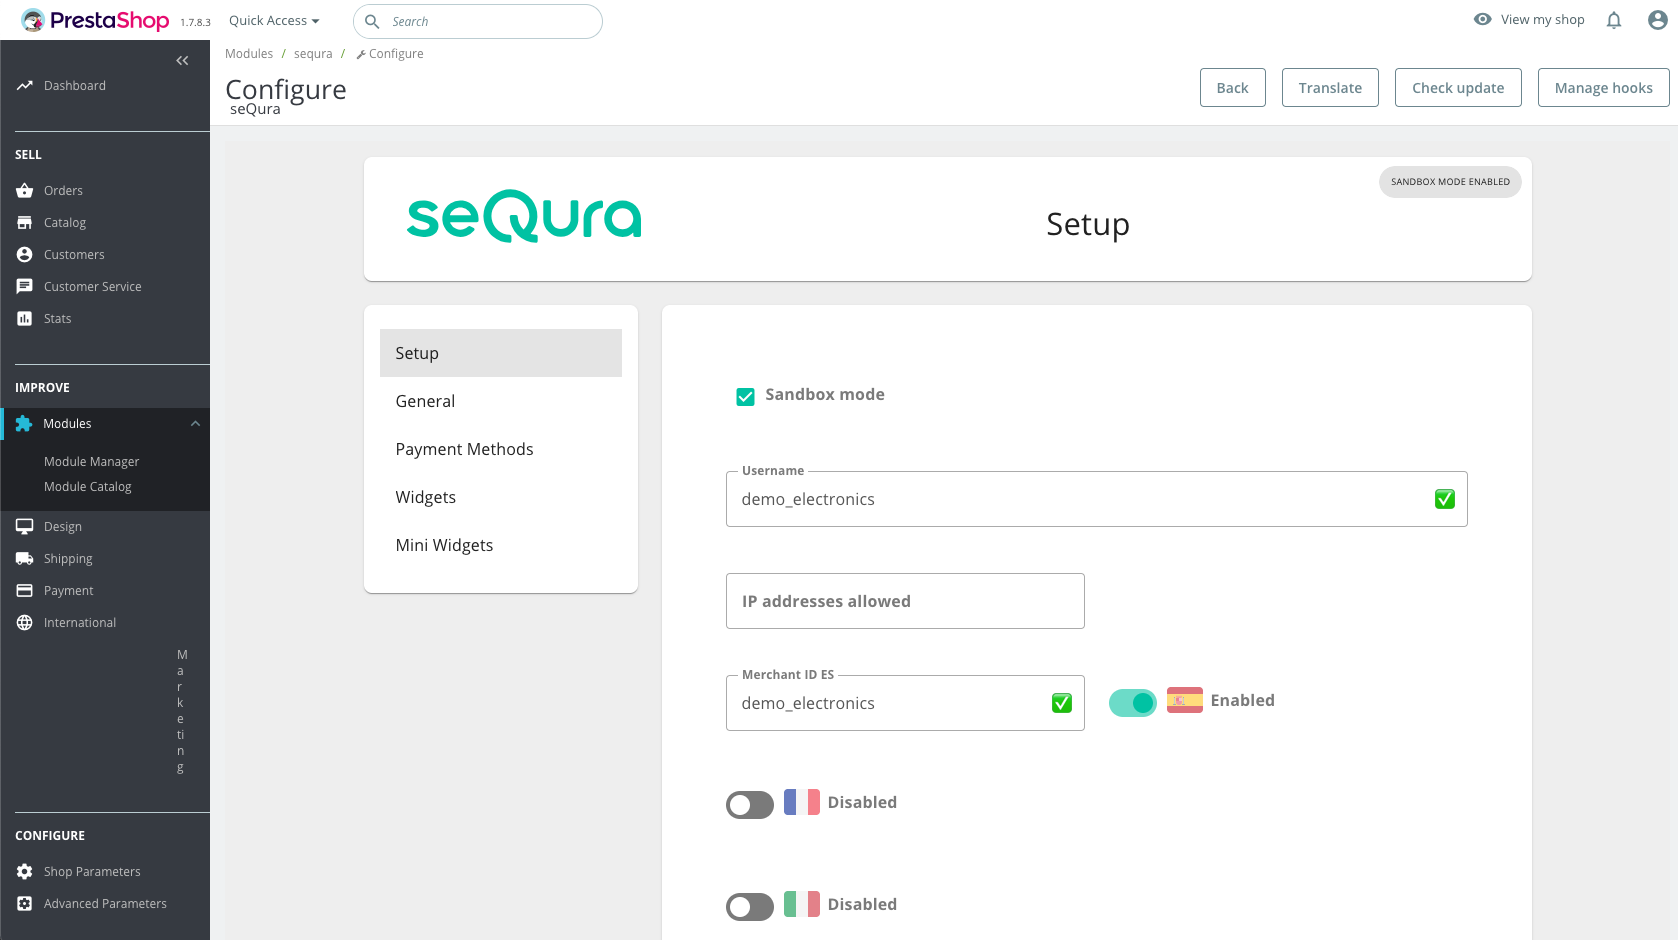Screen dimensions: 1678x940
Task: Click the Spain flag icon
Action: (x=1185, y=700)
